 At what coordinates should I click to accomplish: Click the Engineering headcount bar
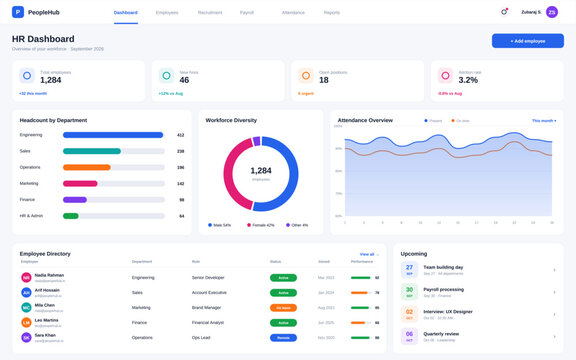coord(114,135)
